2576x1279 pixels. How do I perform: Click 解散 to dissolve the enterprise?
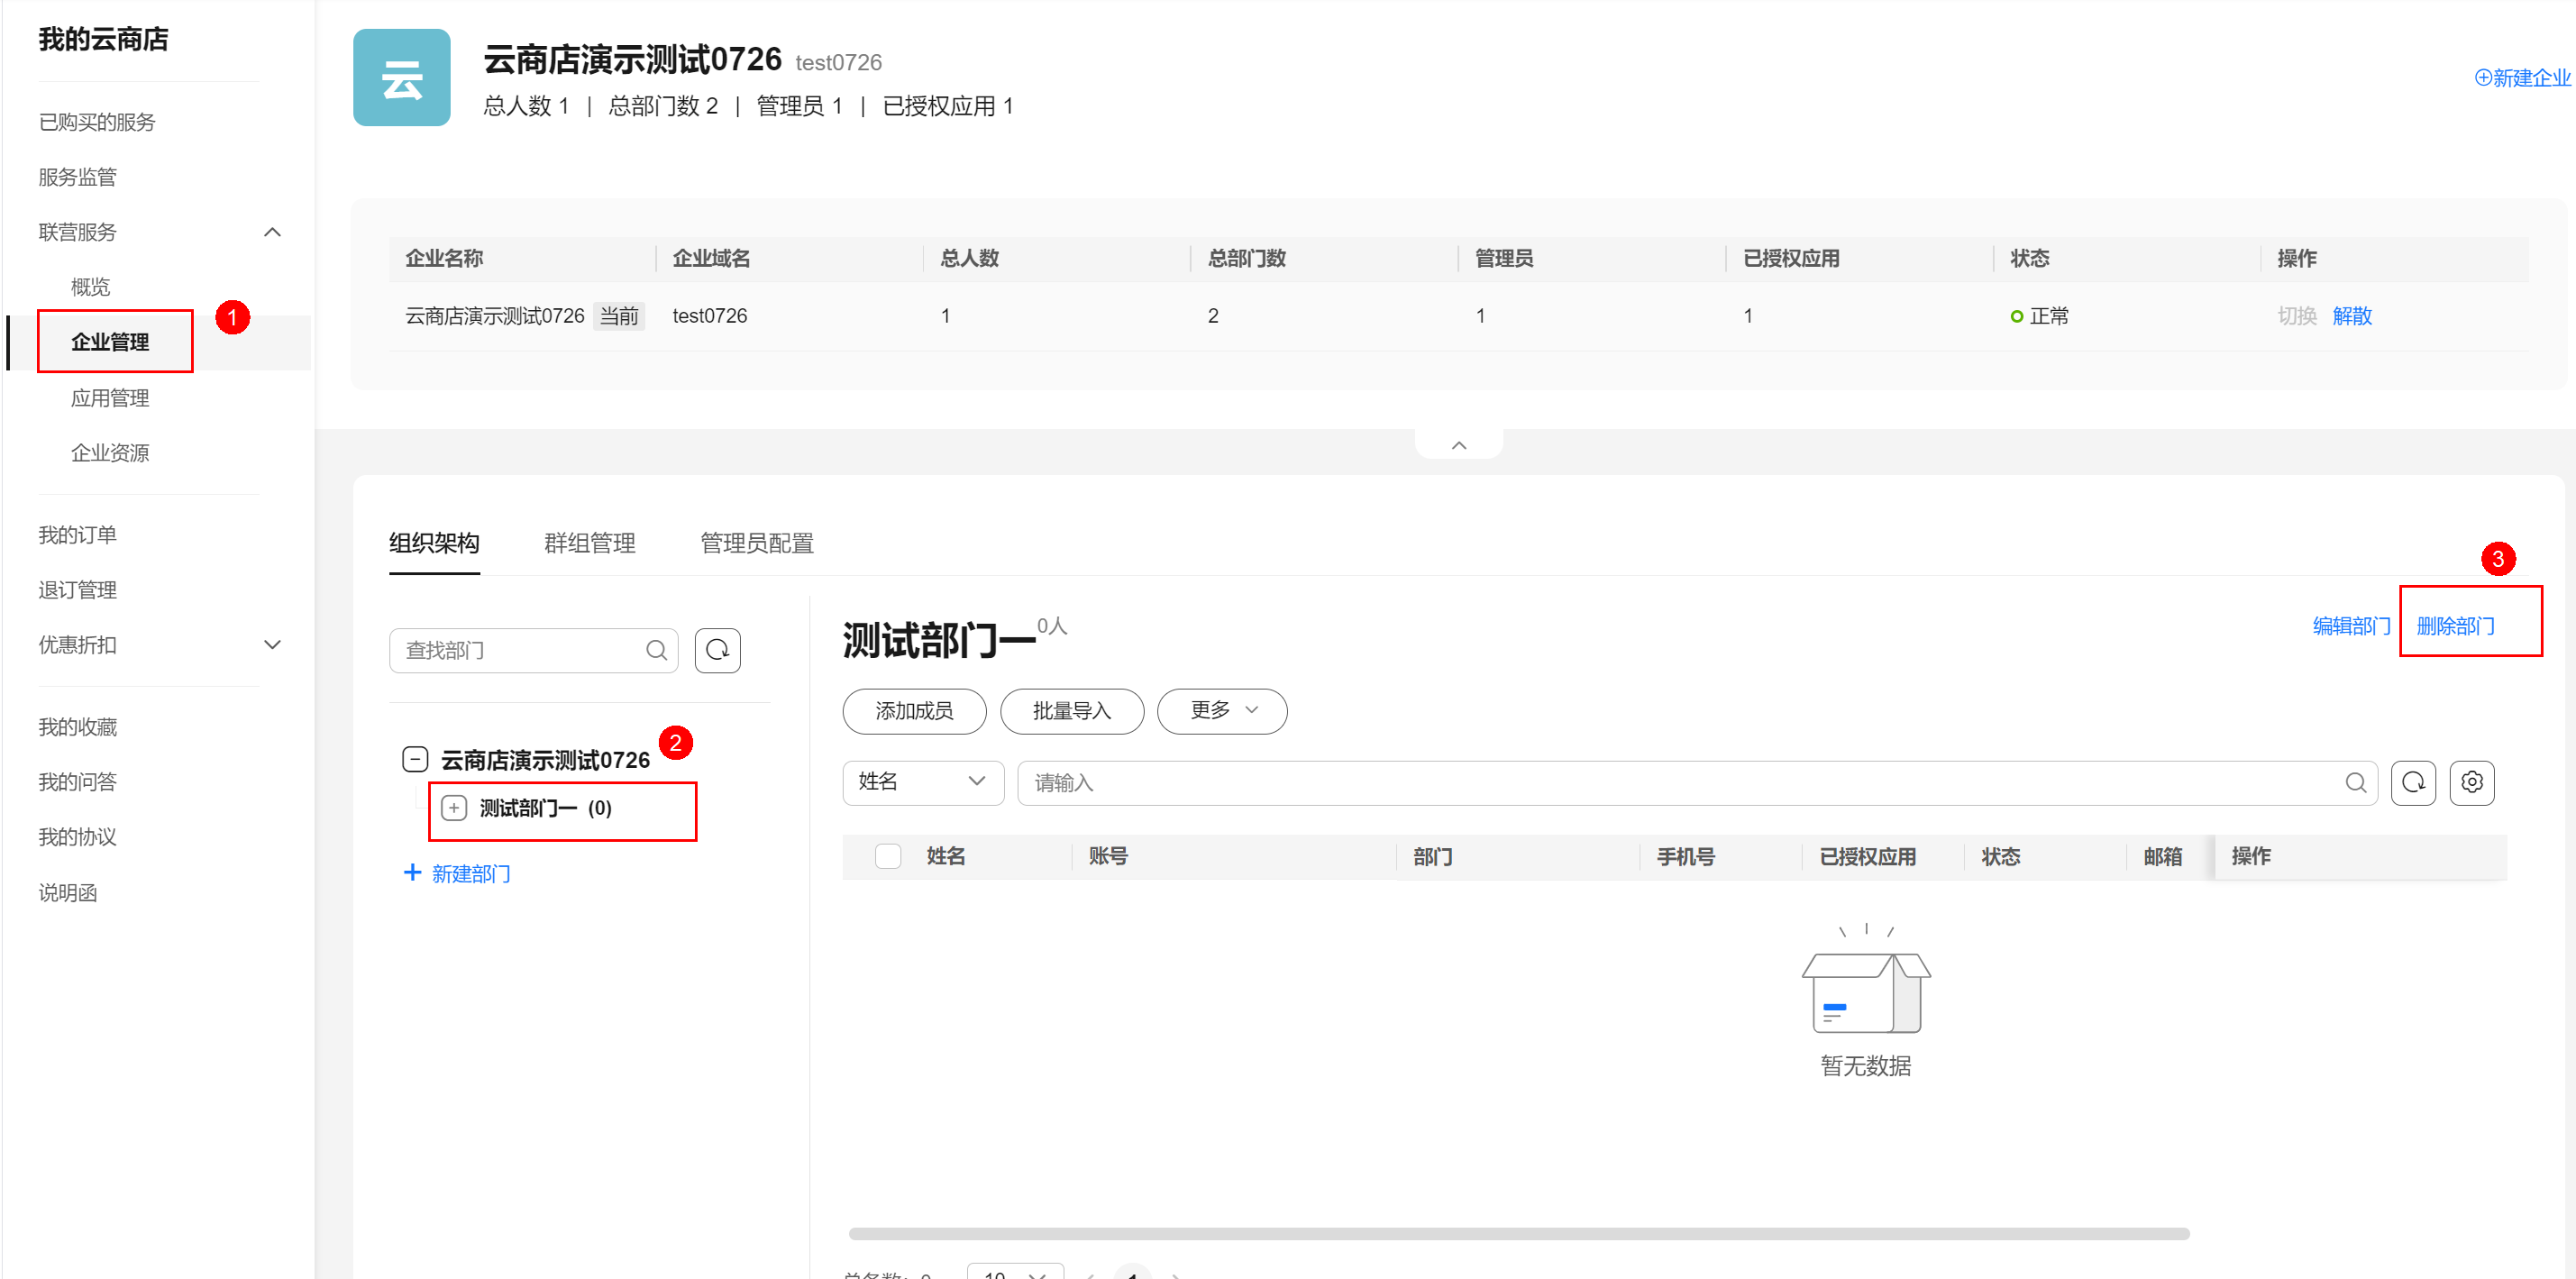2351,315
